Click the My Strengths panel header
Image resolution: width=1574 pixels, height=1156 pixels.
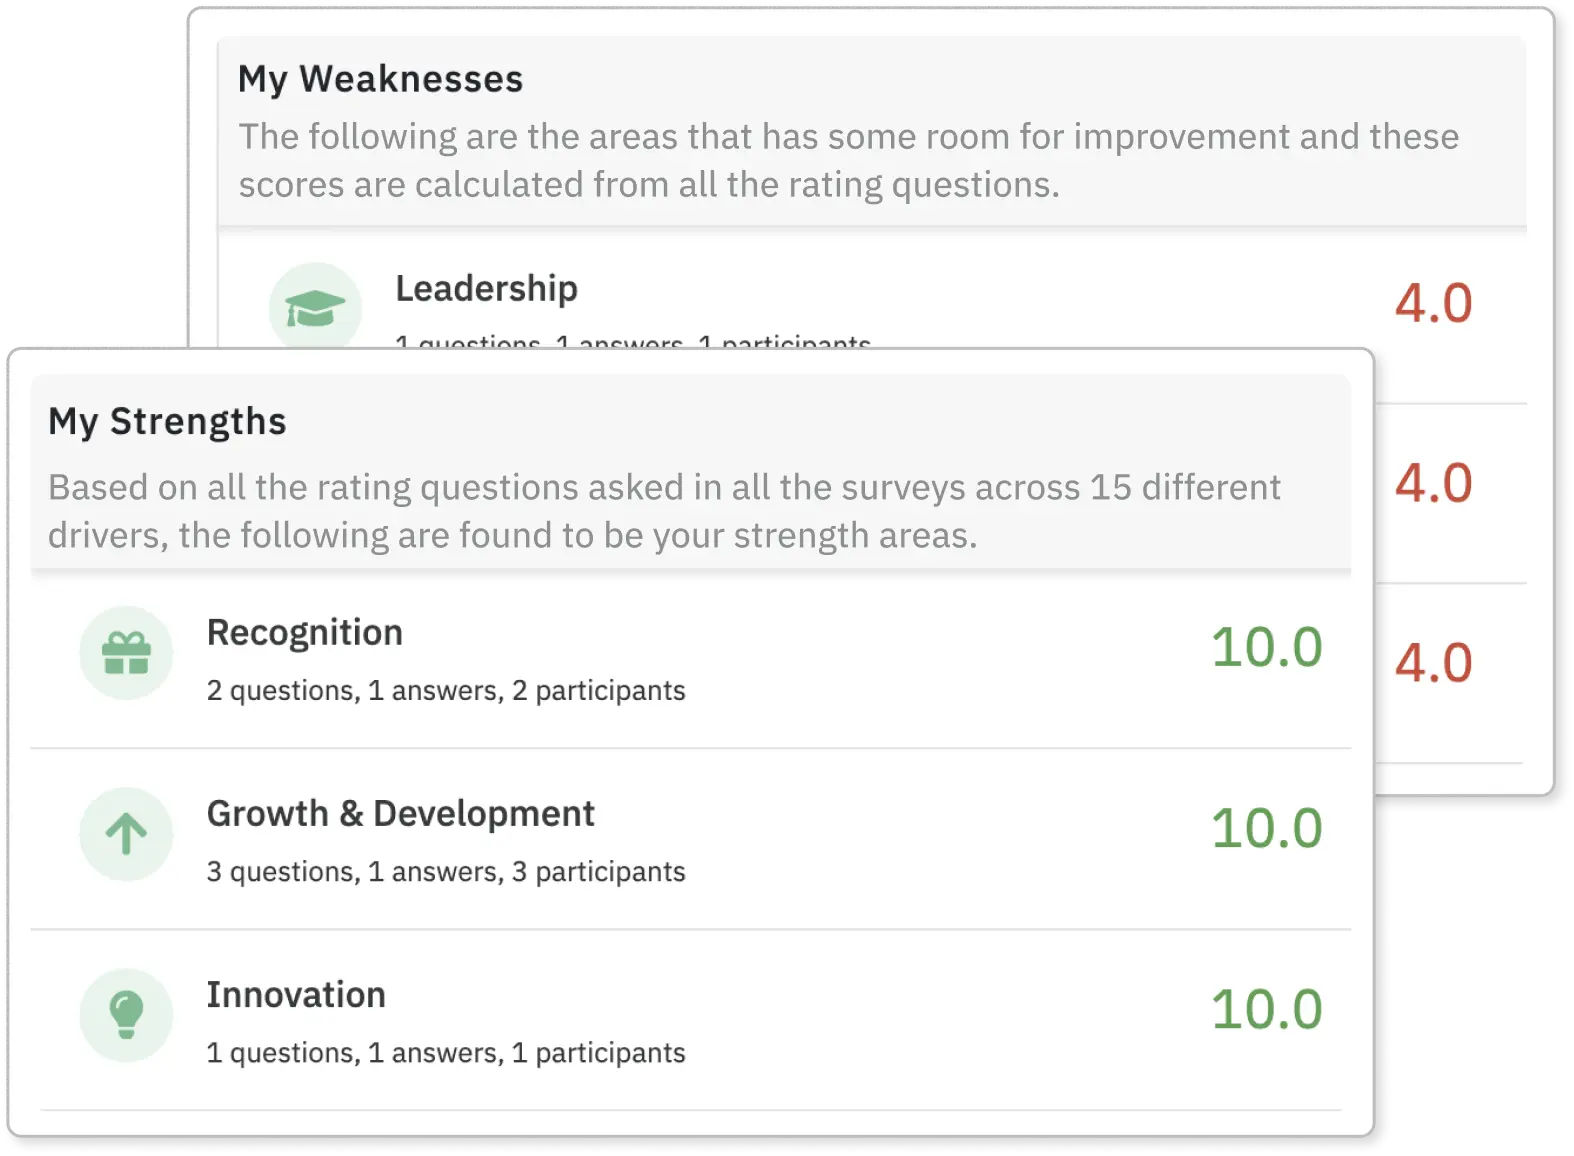click(x=169, y=420)
